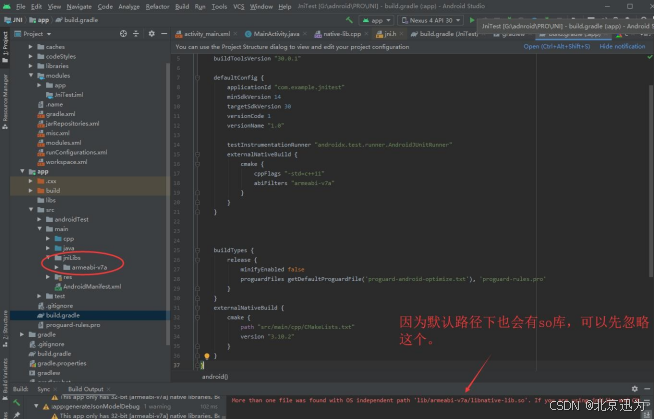The width and height of the screenshot is (654, 420).
Task: Open the Nexus 4 API 30 device dropdown
Action: (430, 20)
